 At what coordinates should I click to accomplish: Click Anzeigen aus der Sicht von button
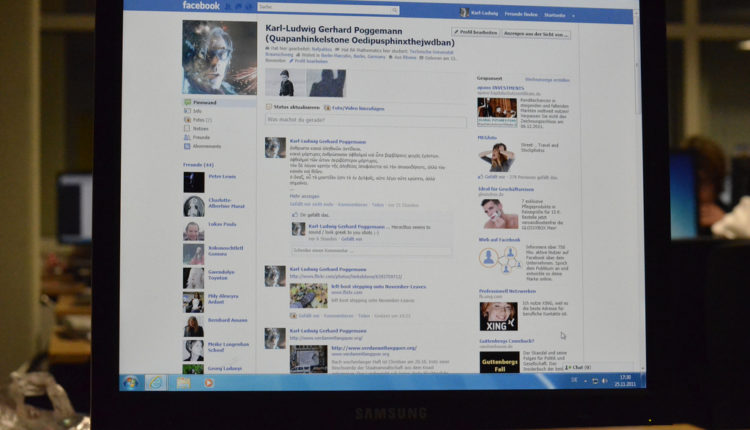tap(536, 34)
